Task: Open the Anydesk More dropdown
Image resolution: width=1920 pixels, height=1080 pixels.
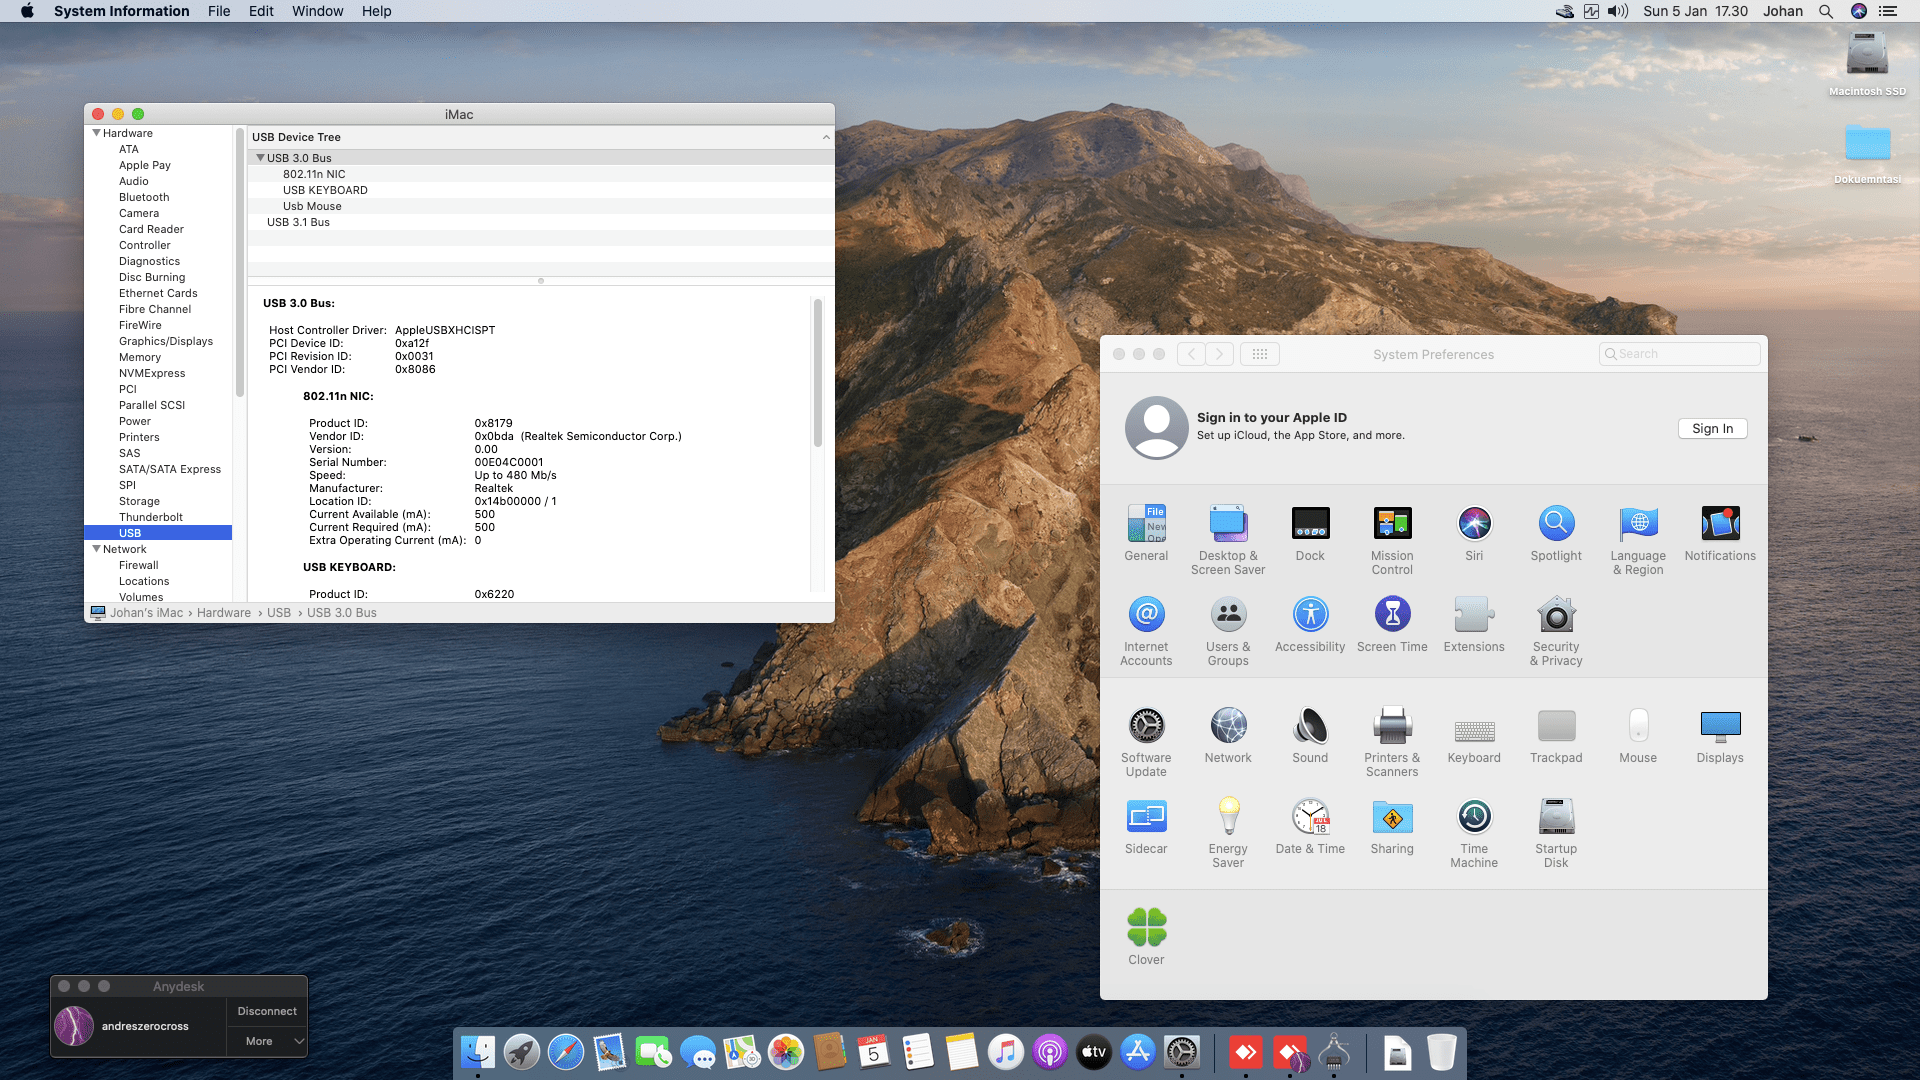Action: pos(267,1041)
